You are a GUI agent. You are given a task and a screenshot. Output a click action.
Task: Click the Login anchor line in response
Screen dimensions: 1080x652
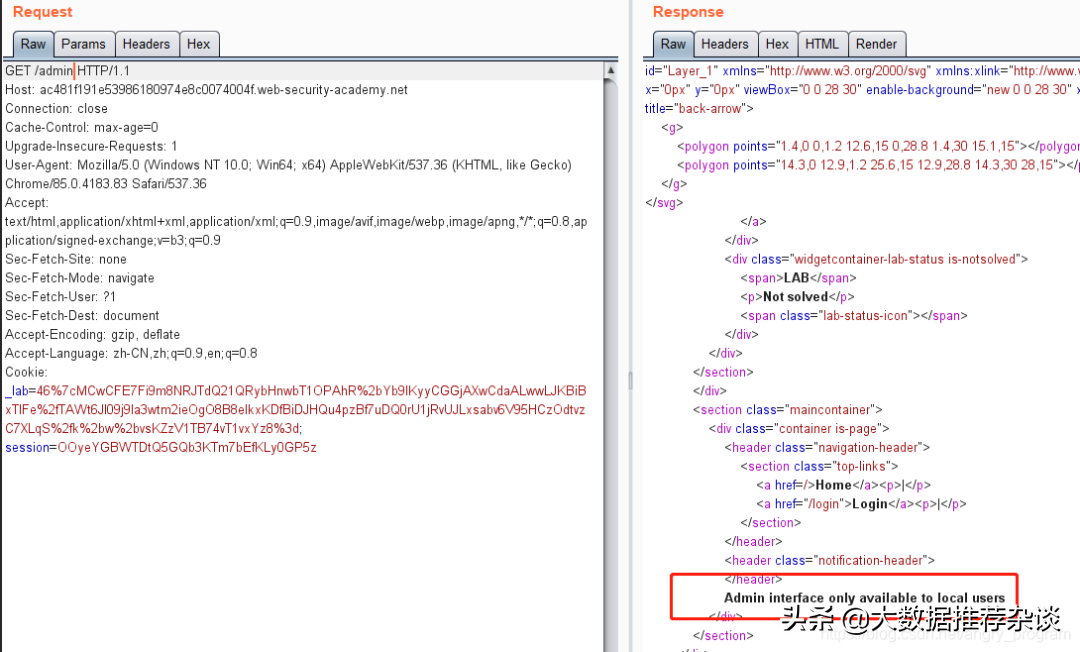861,504
